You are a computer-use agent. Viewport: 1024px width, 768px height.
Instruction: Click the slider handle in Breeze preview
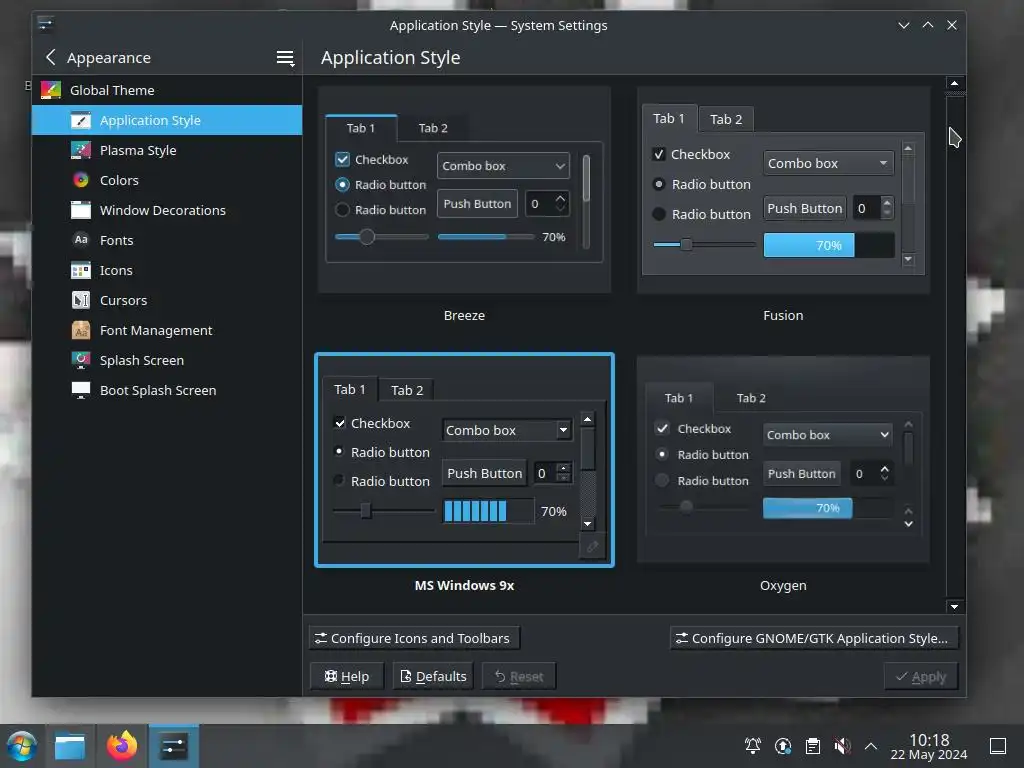(367, 236)
